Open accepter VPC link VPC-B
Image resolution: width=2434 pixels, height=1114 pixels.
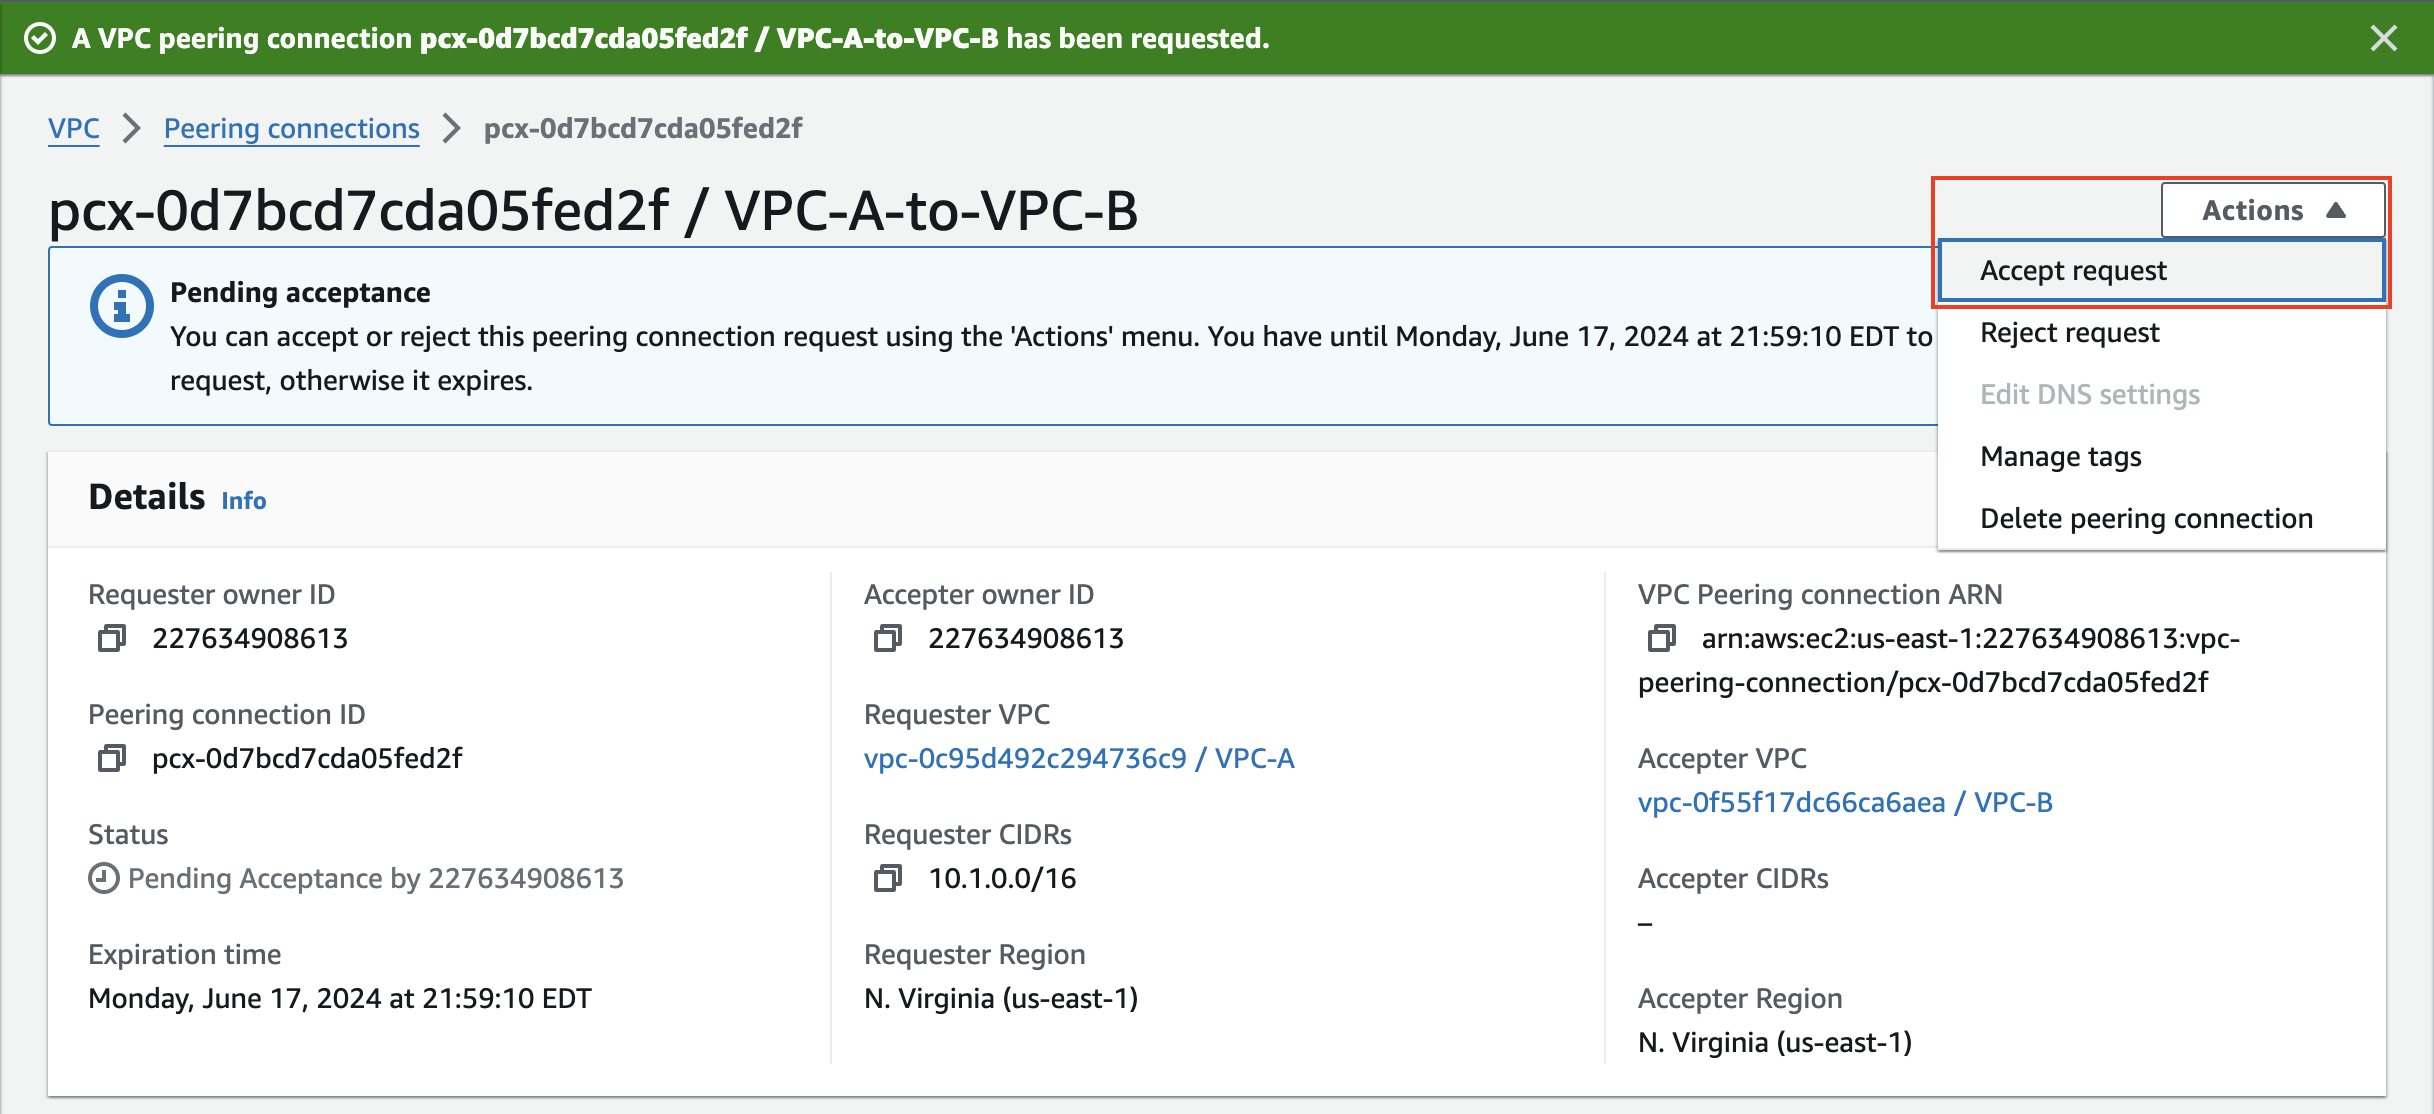click(x=1845, y=802)
